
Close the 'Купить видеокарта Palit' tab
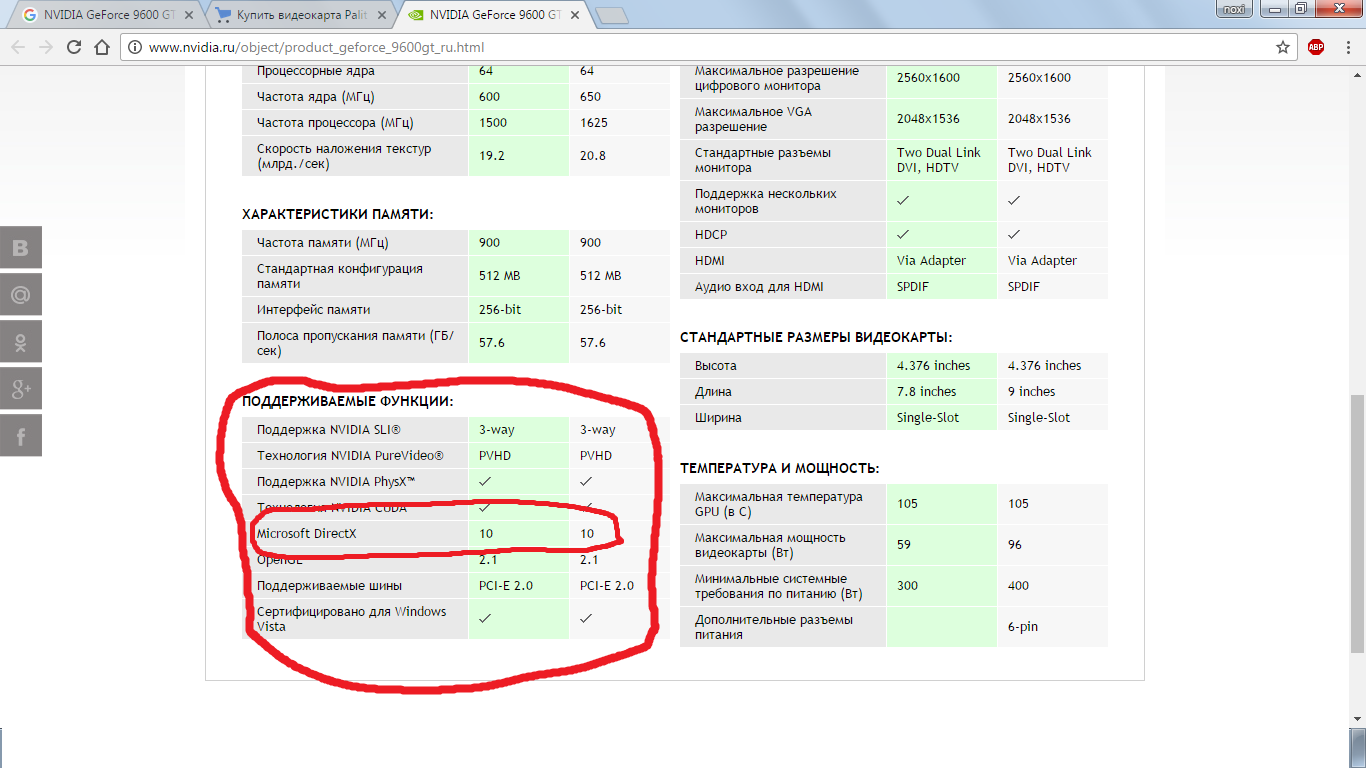click(x=380, y=15)
